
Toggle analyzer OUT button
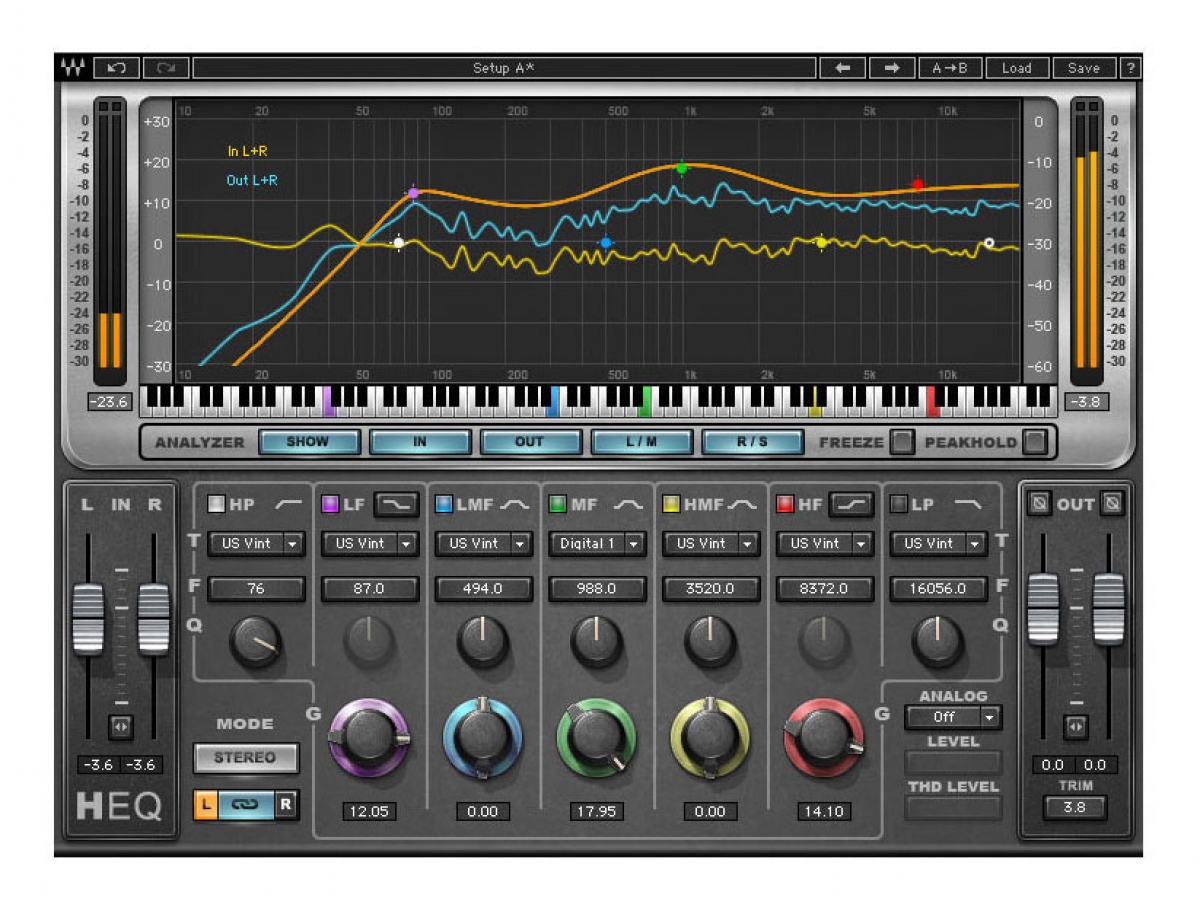point(530,442)
